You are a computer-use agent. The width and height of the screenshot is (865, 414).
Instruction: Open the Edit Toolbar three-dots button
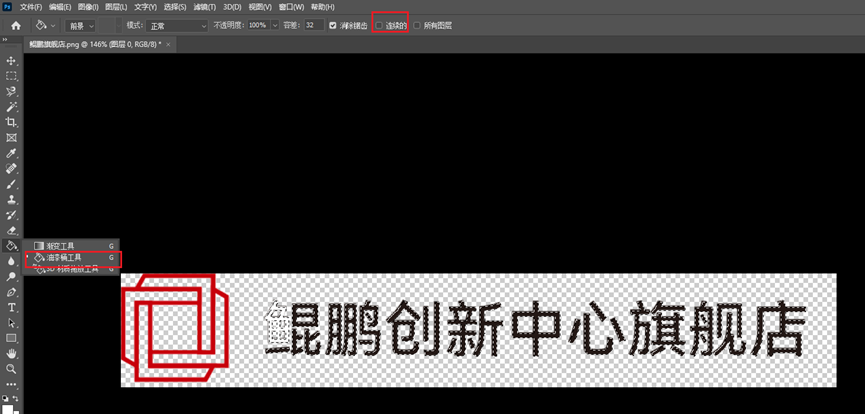pyautogui.click(x=11, y=384)
